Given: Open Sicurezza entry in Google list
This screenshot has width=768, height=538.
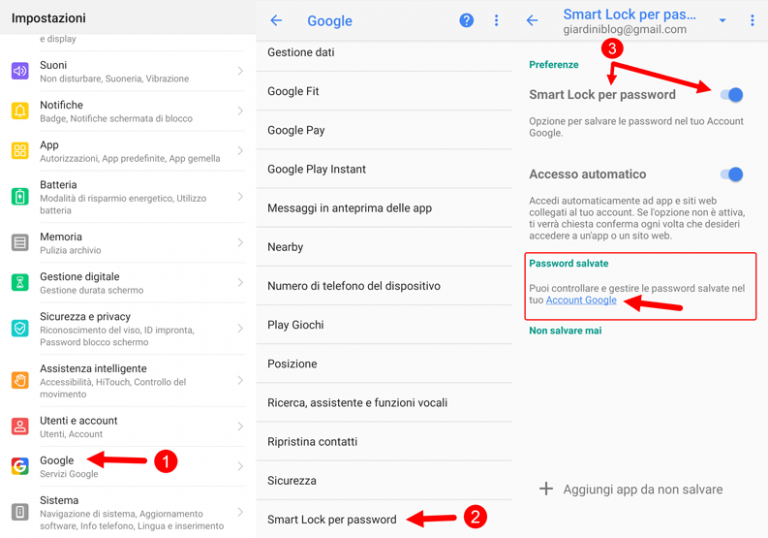Looking at the screenshot, I should pos(384,481).
